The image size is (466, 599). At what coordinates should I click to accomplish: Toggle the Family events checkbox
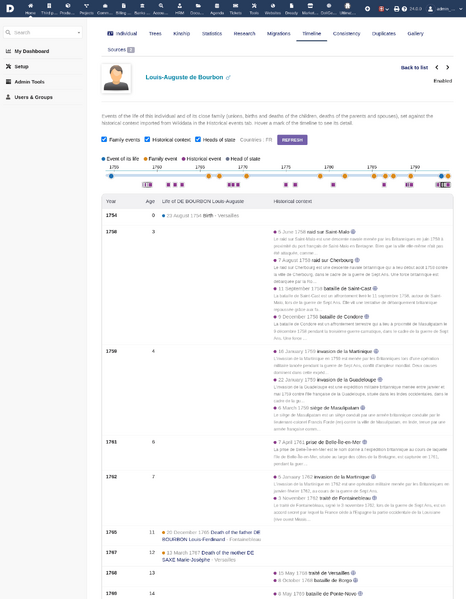coord(104,139)
